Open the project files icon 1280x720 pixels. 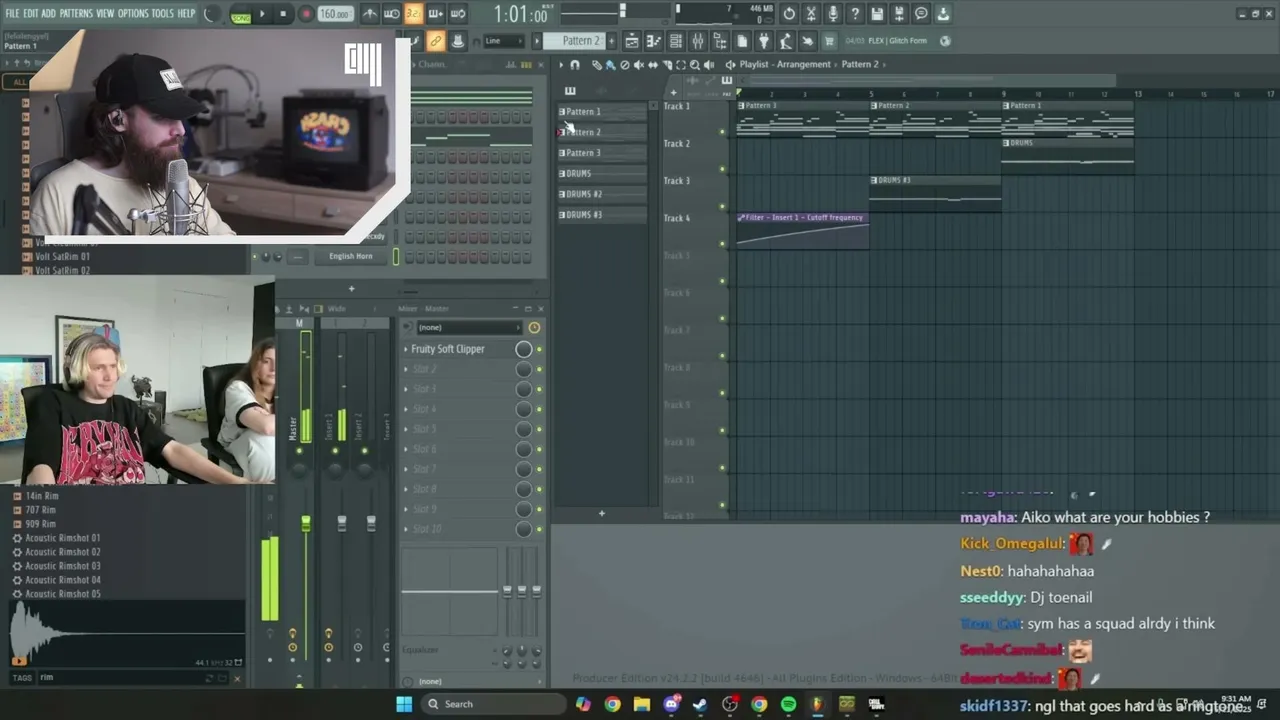click(742, 41)
